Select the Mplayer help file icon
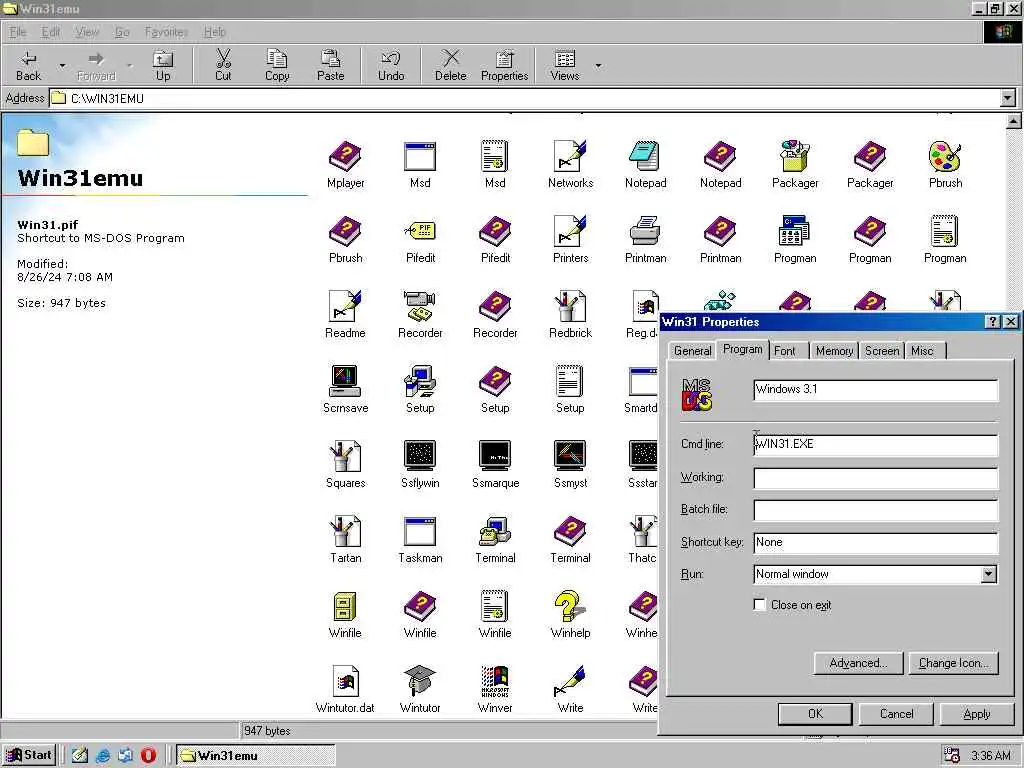Screen dimensions: 1024x768 345,157
